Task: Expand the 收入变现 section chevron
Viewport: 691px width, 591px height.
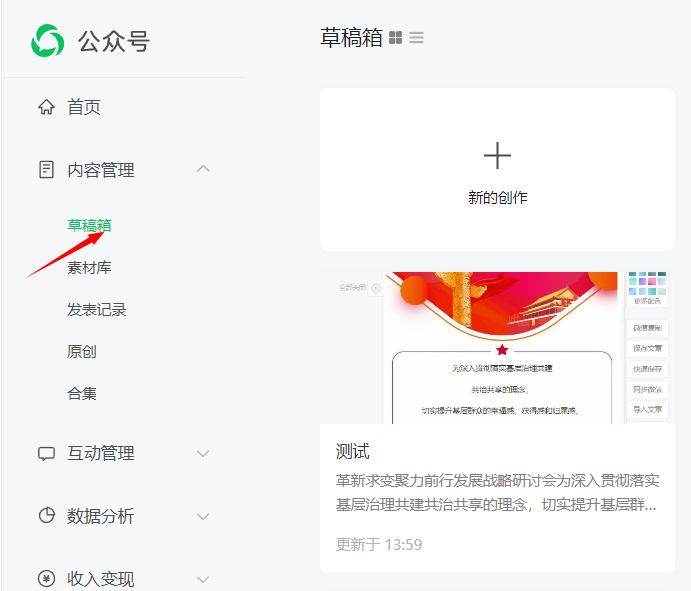Action: pyautogui.click(x=203, y=579)
